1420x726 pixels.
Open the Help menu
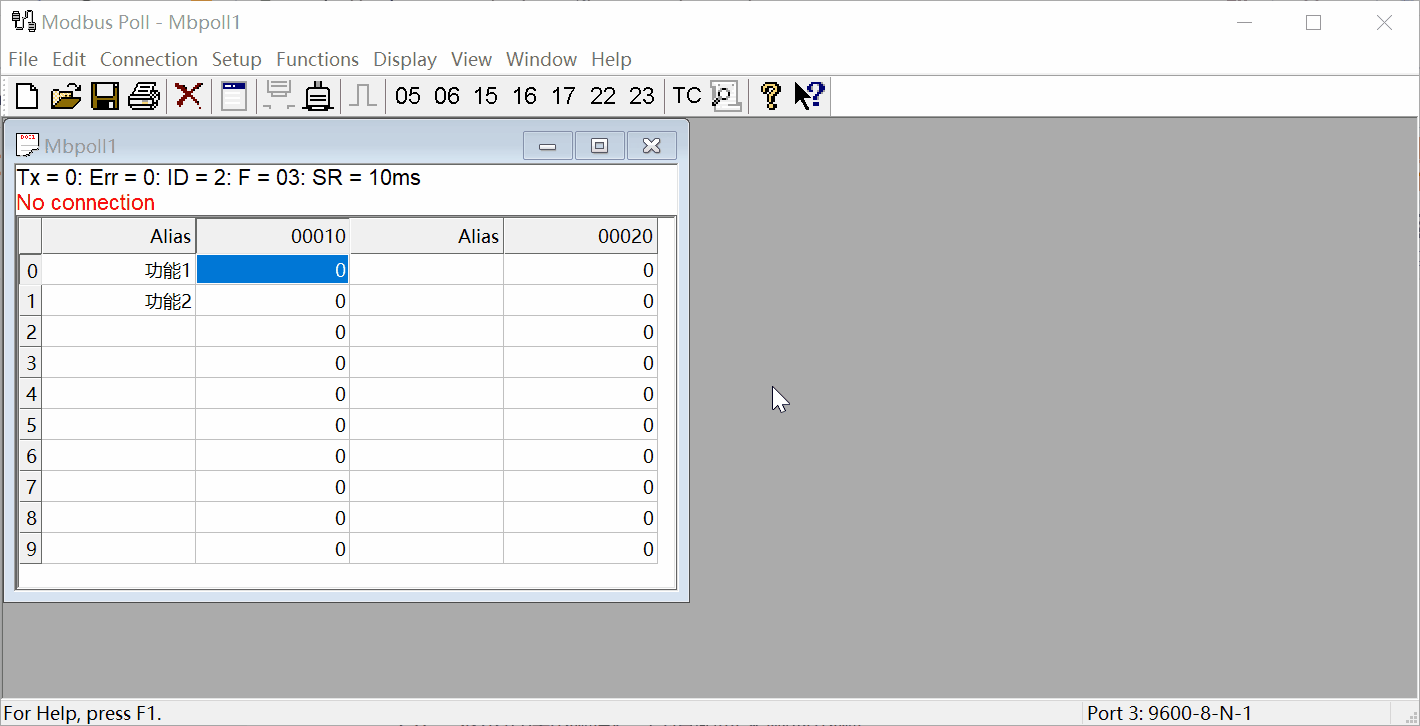coord(611,59)
